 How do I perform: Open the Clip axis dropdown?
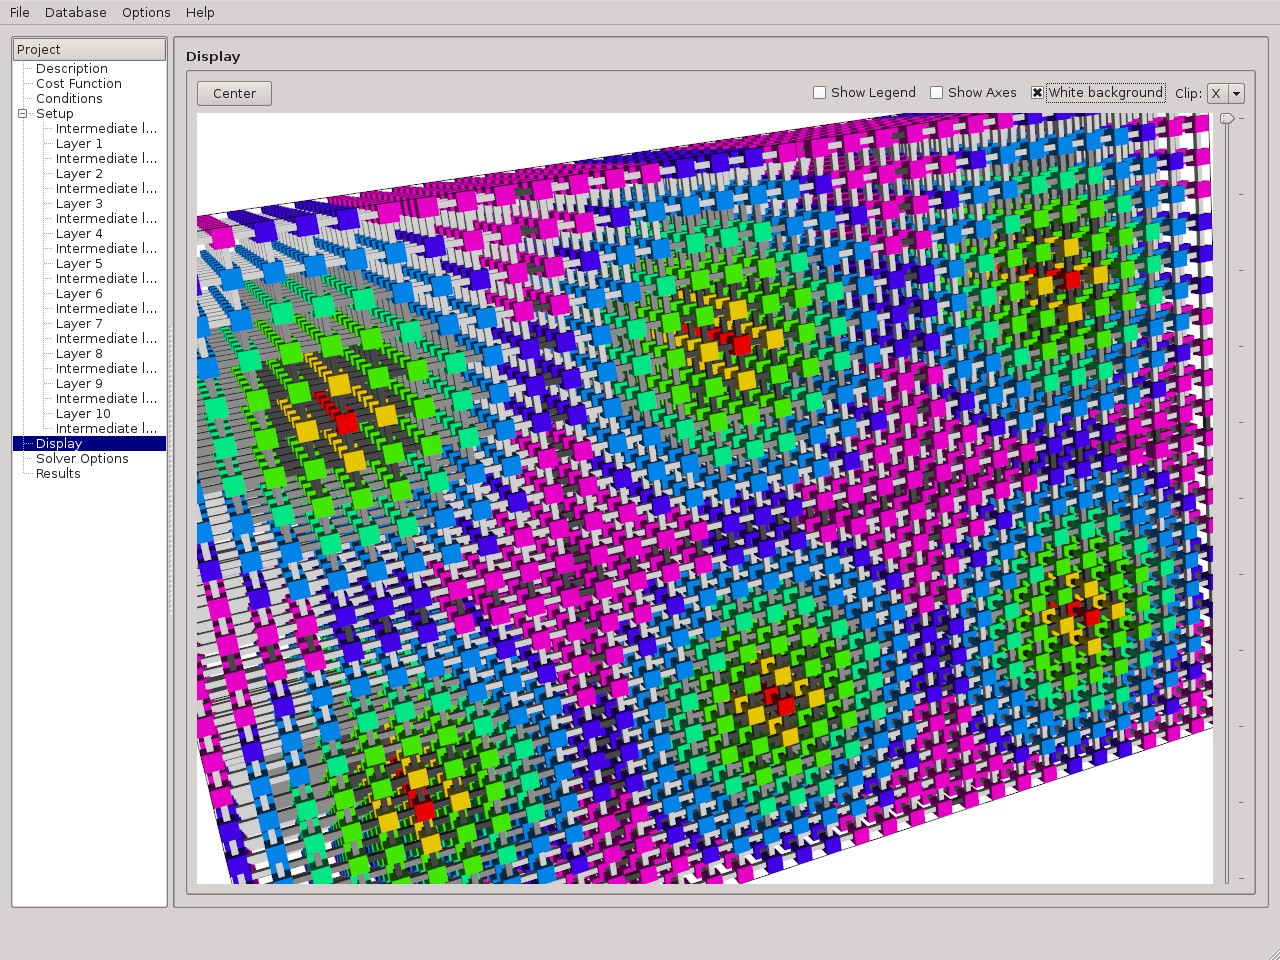click(x=1236, y=92)
